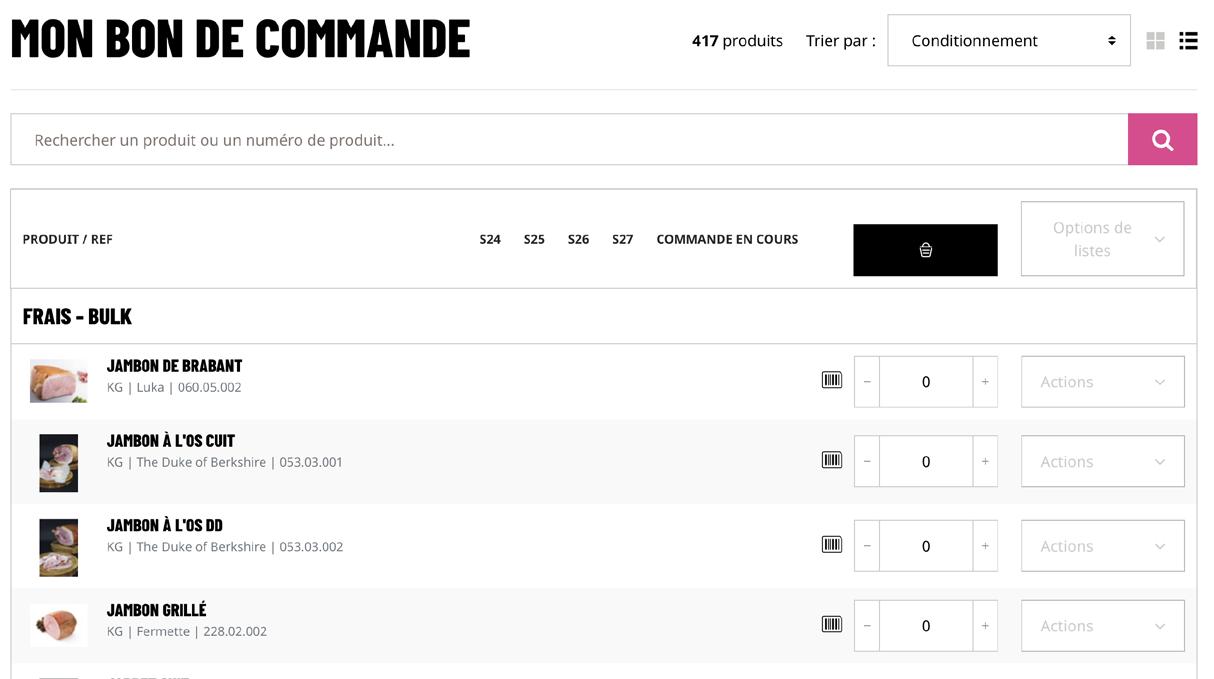
Task: Switch to list view layout
Action: pyautogui.click(x=1188, y=41)
